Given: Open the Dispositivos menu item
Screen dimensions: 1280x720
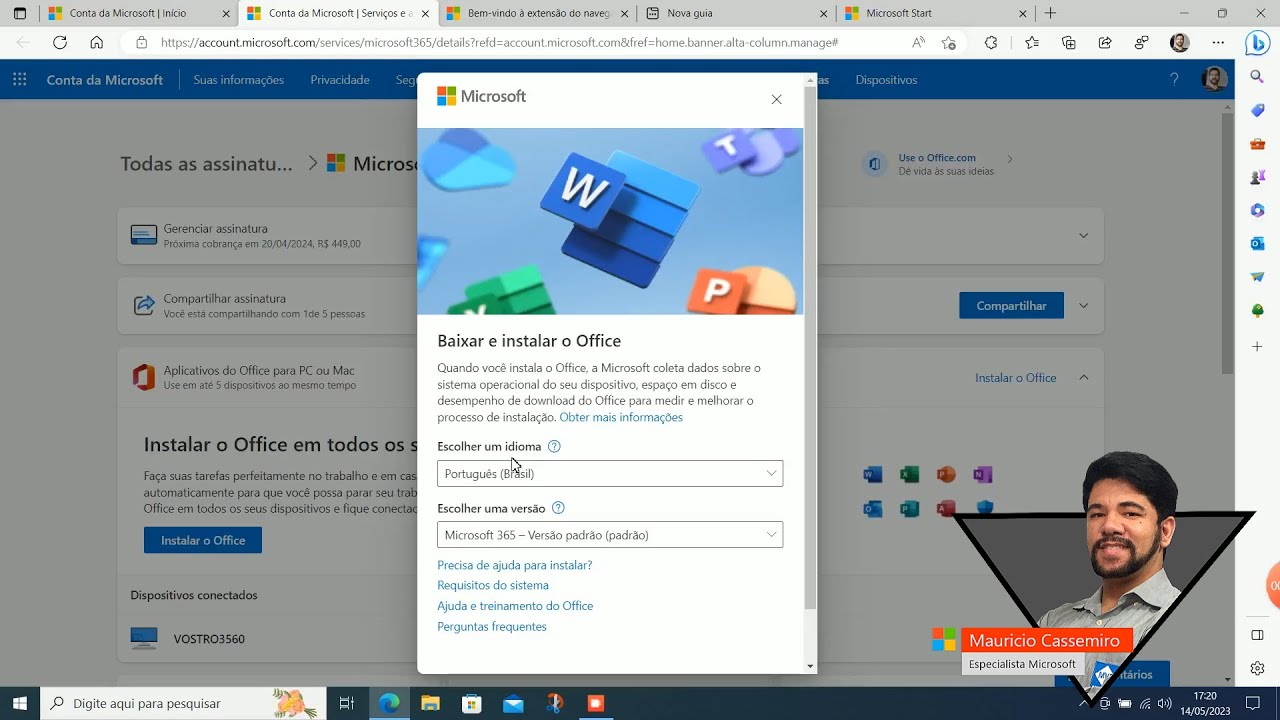Looking at the screenshot, I should (x=886, y=80).
